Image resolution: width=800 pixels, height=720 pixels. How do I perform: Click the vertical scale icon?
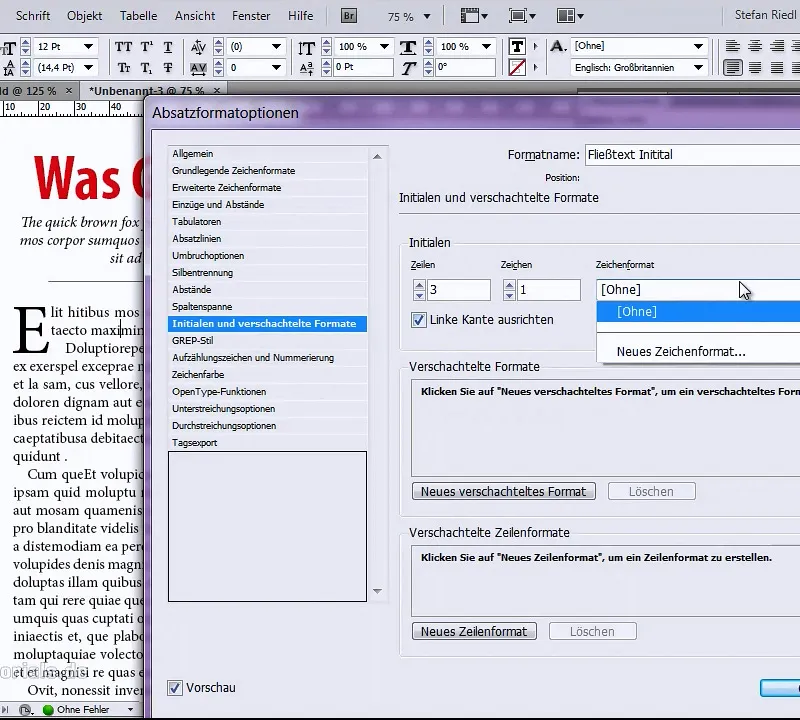306,47
